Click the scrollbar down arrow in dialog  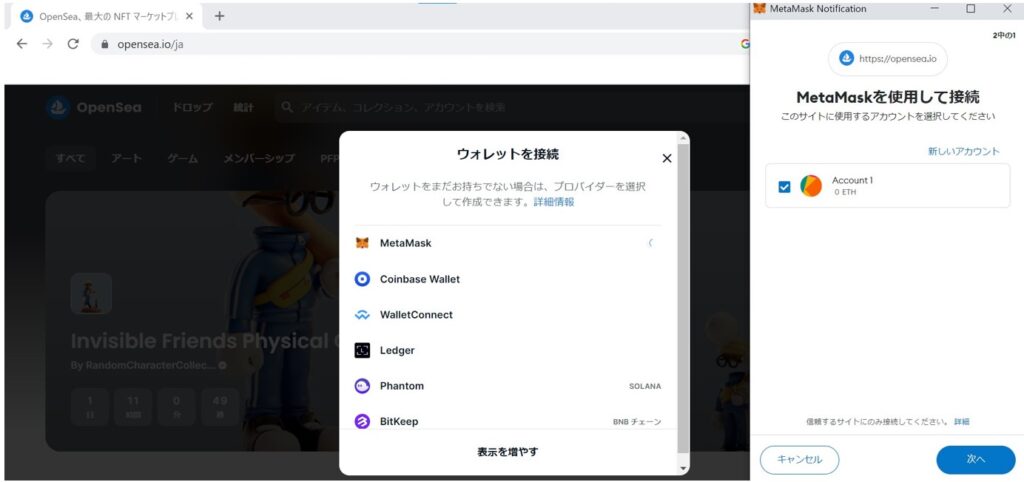(x=683, y=468)
